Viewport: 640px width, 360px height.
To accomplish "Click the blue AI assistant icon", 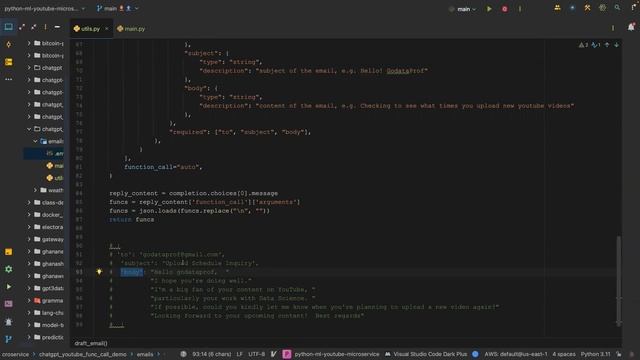I will point(572,8).
